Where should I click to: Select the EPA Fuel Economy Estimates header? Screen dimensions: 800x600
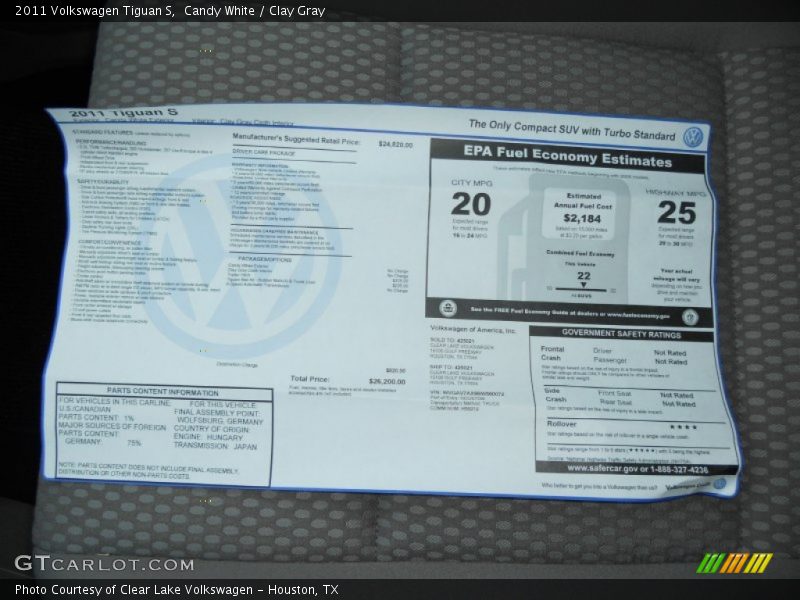[x=567, y=160]
